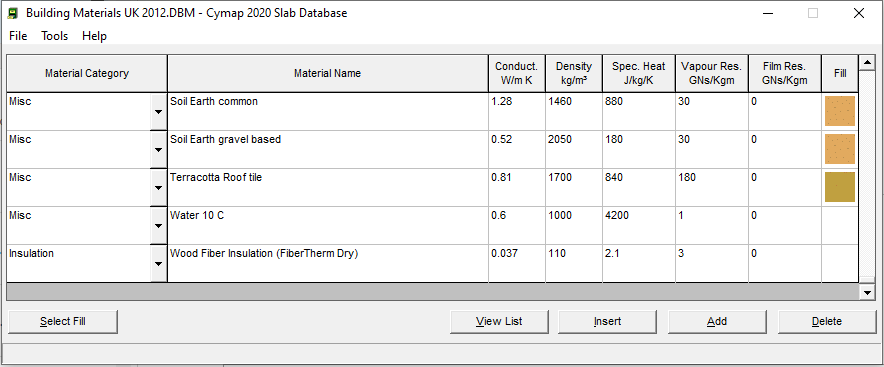This screenshot has height=367, width=884.
Task: Click density value 1000
Action: (x=560, y=215)
